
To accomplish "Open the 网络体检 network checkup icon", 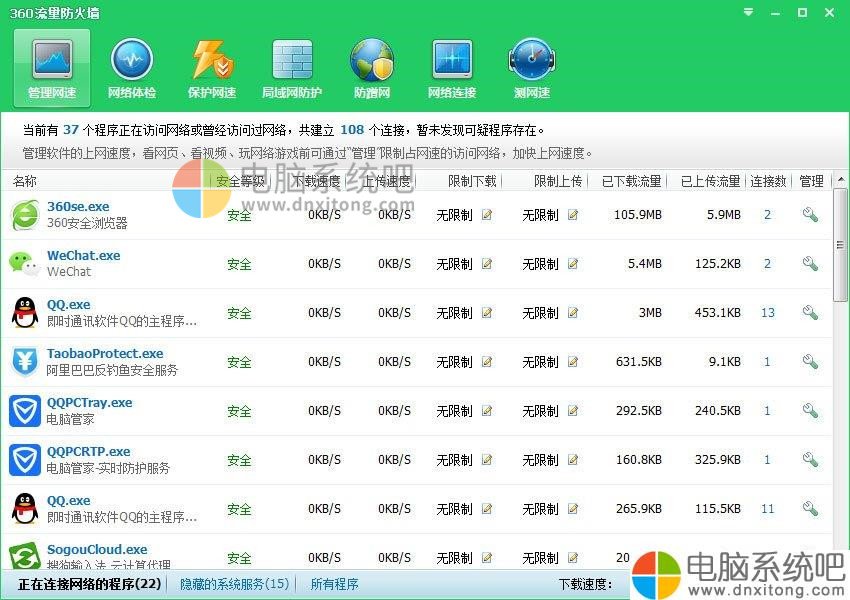I will point(132,68).
